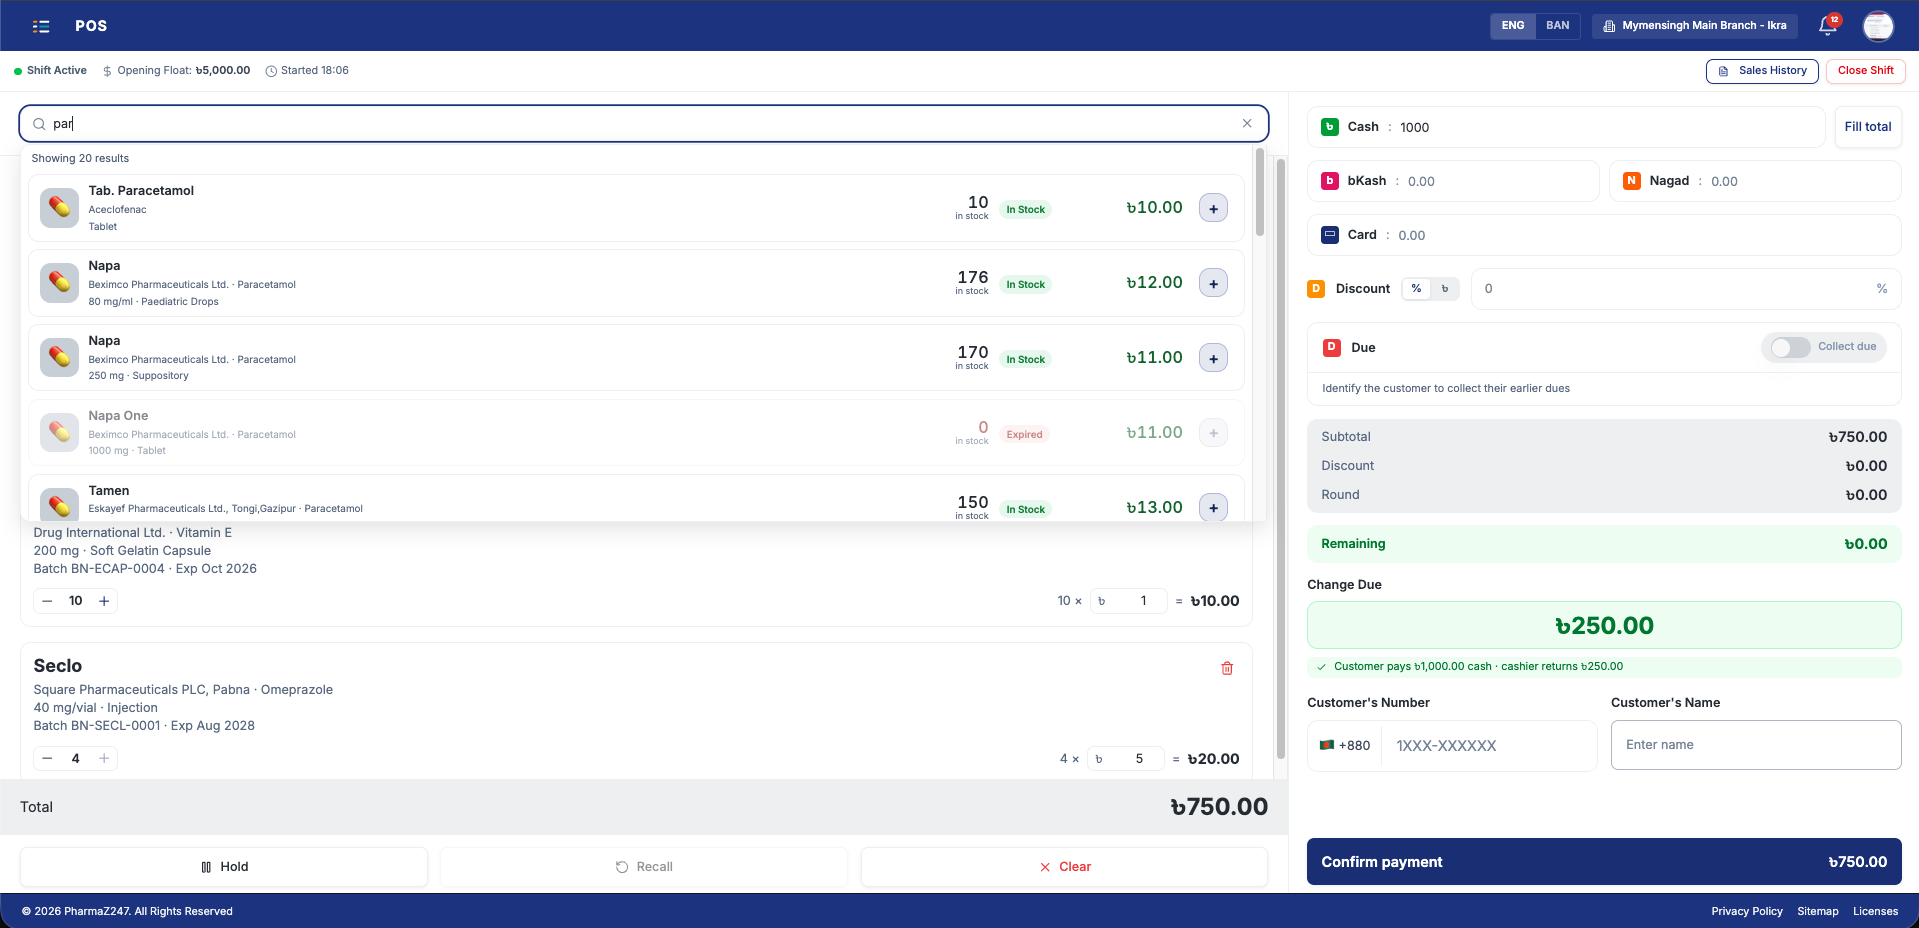1919x928 pixels.
Task: Switch language to BAN
Action: pyautogui.click(x=1557, y=26)
